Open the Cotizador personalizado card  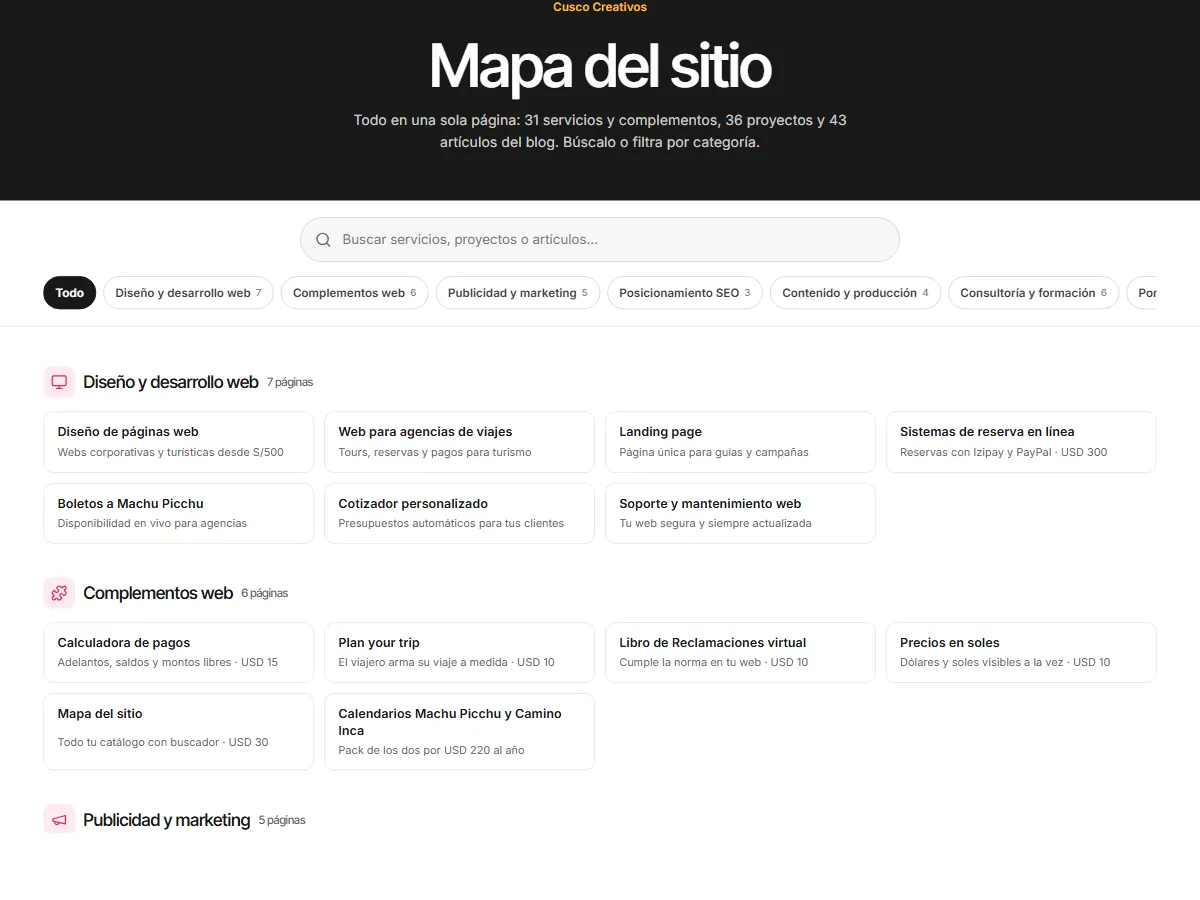(x=460, y=513)
